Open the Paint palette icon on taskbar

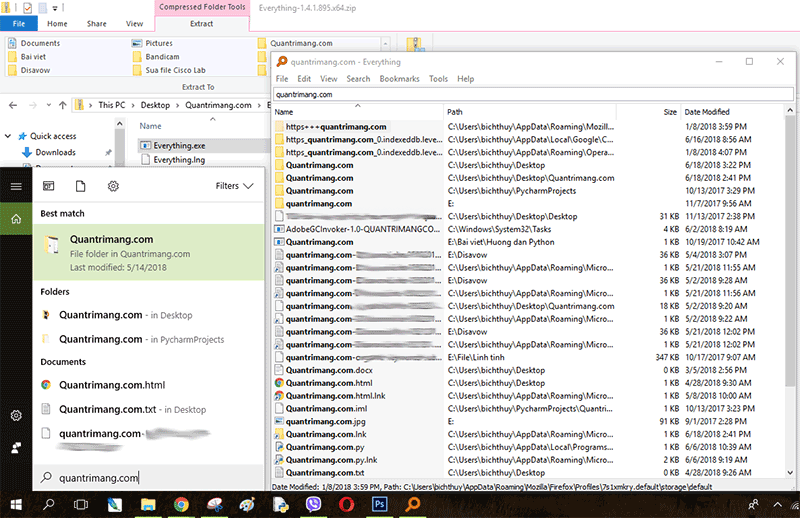(x=247, y=505)
